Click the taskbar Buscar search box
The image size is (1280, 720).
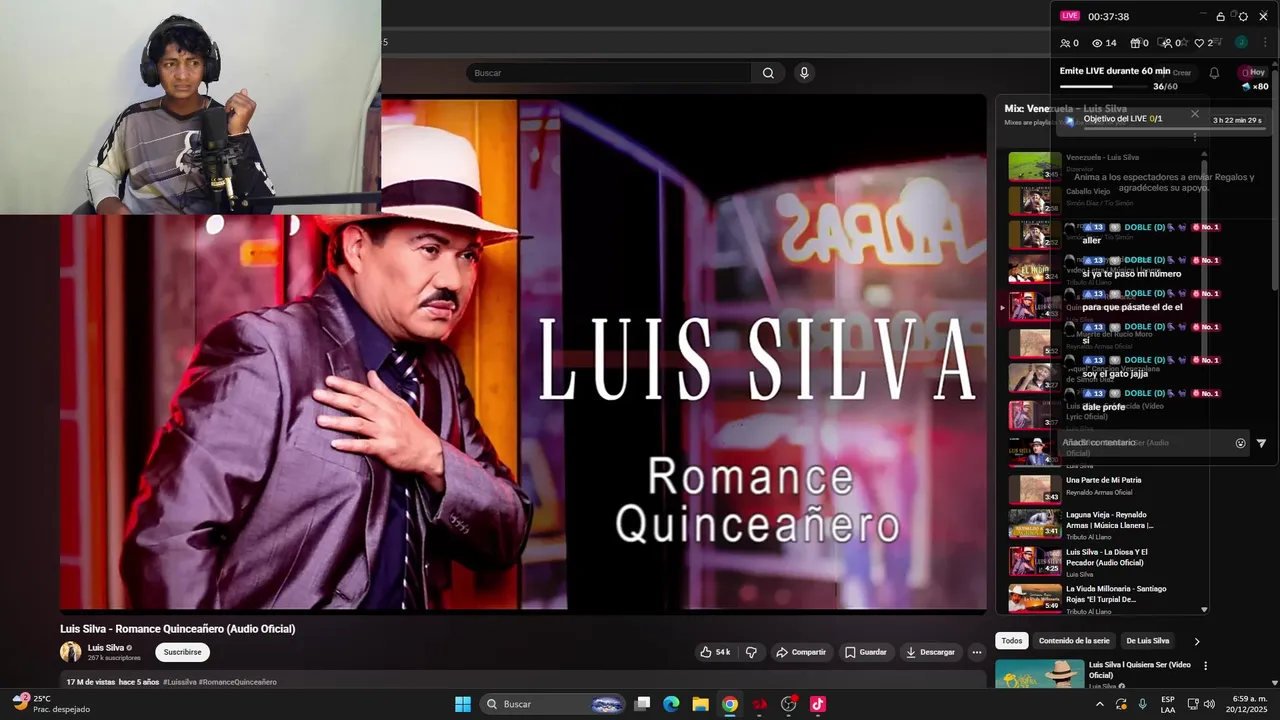[553, 704]
